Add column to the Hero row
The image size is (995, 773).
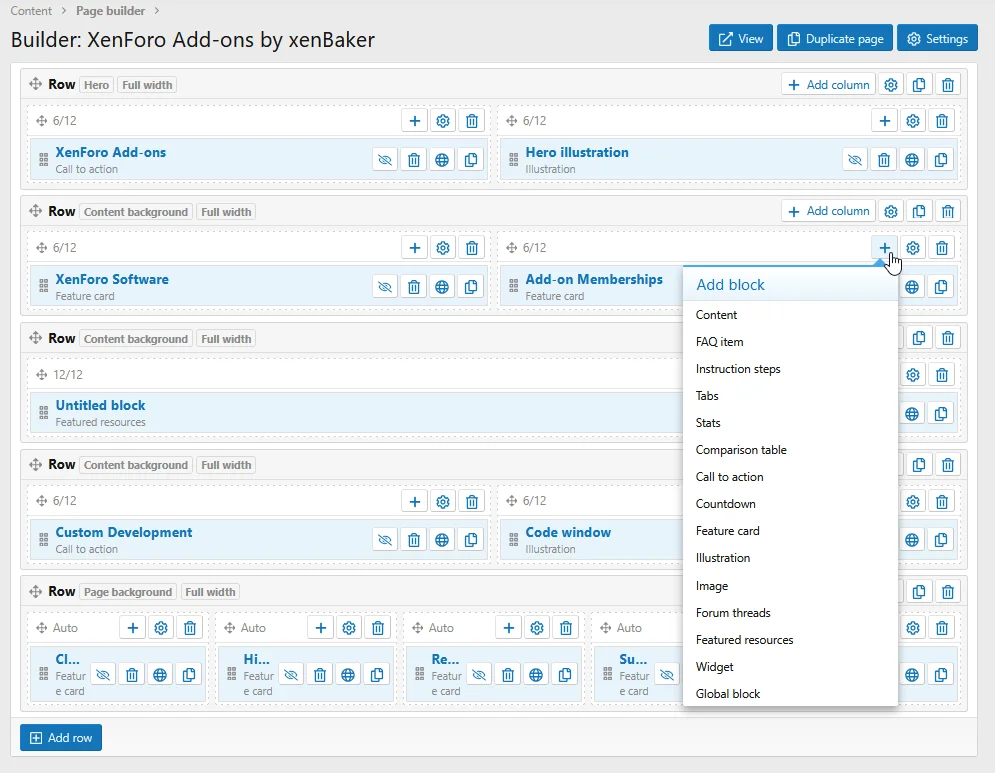828,84
